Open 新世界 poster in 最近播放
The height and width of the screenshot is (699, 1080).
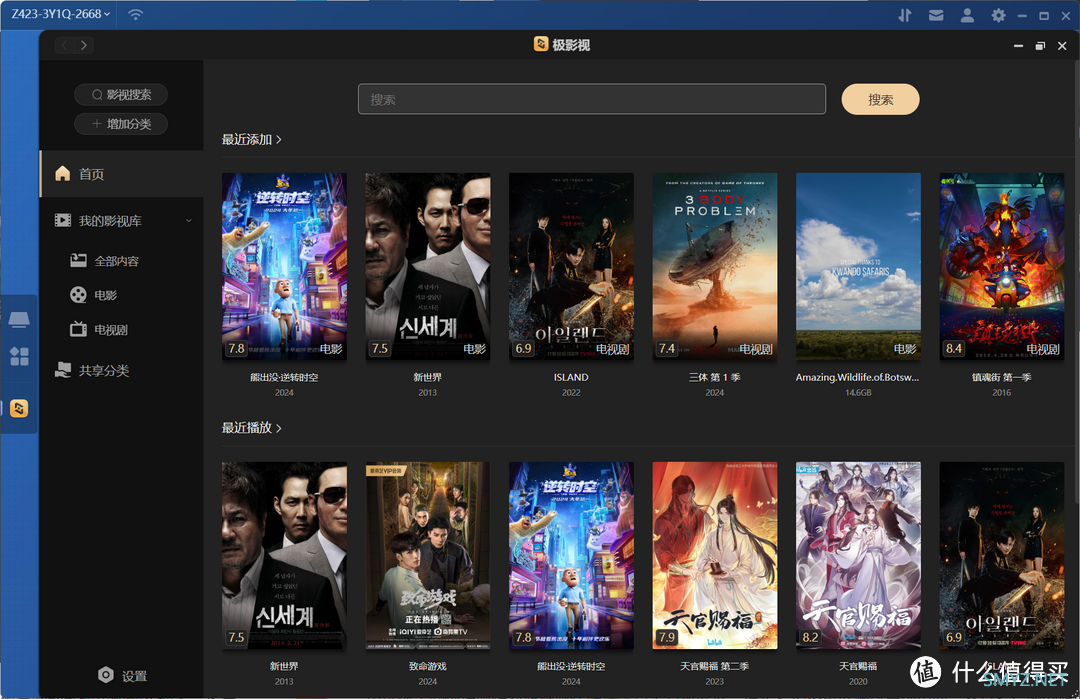[x=284, y=555]
